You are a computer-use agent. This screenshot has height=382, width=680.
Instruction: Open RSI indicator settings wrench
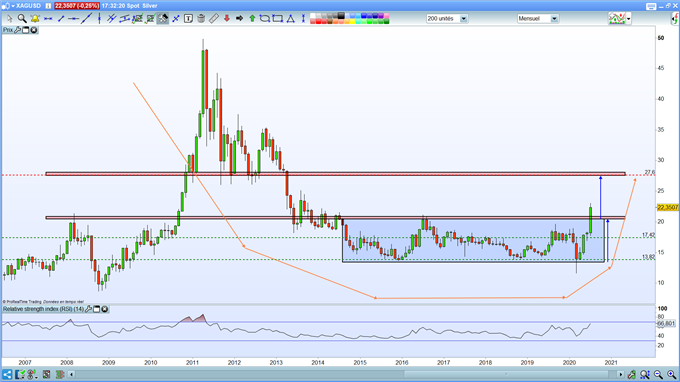89,309
